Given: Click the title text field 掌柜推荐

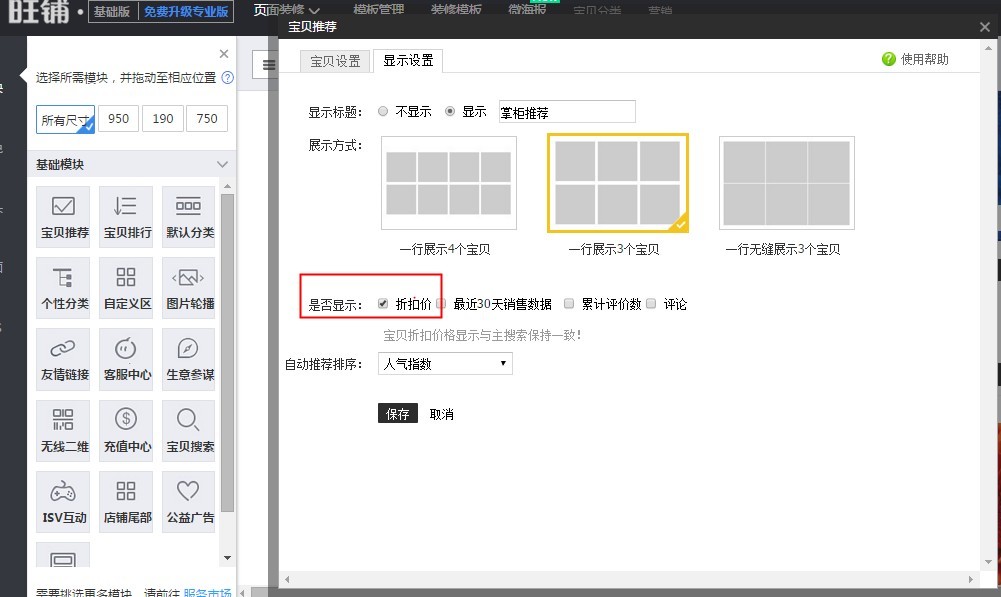Looking at the screenshot, I should (x=567, y=112).
